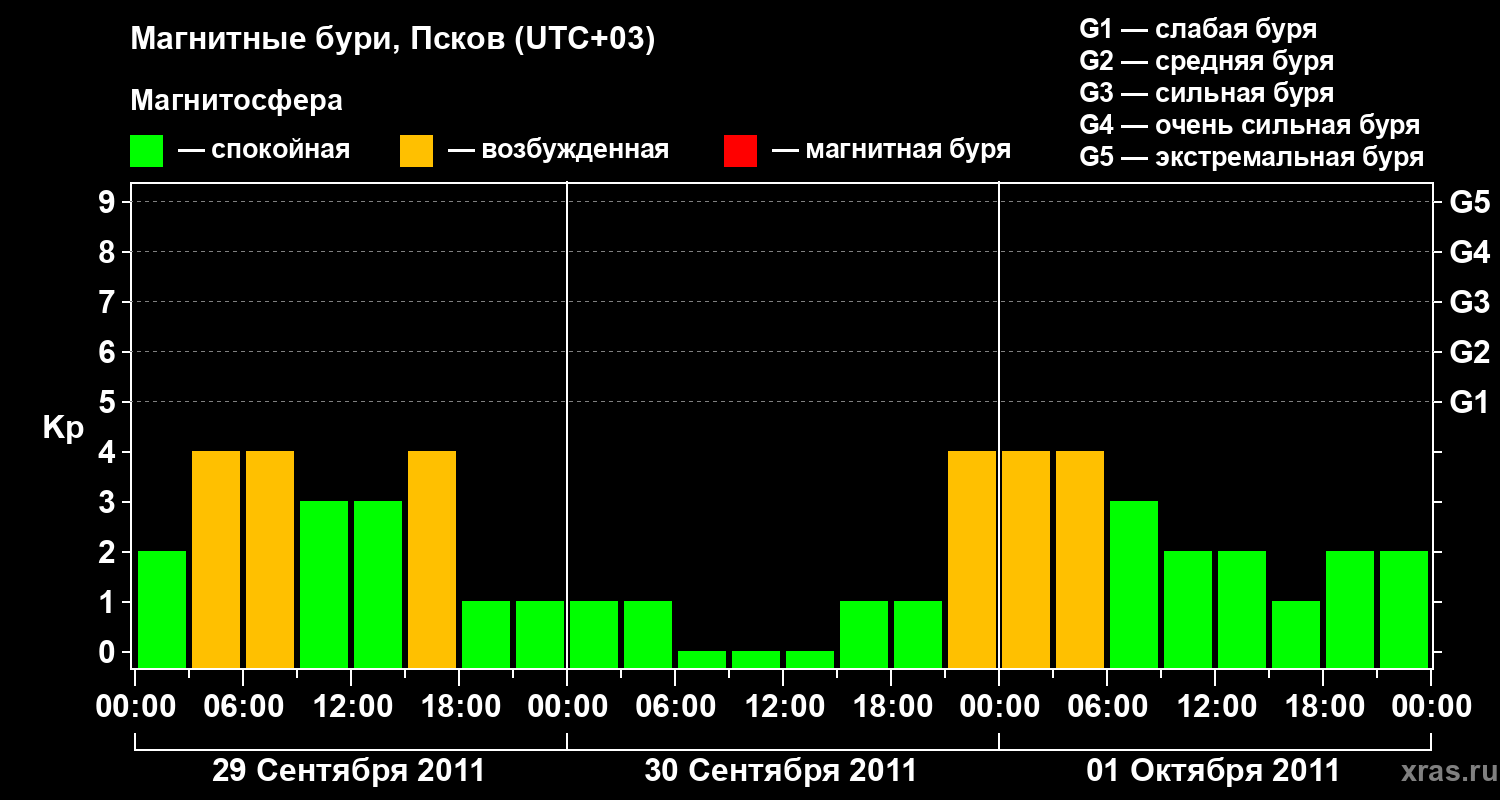1500x800 pixels.
Task: Click the 'G4 — очень сильная буря' line
Action: [x=1249, y=125]
